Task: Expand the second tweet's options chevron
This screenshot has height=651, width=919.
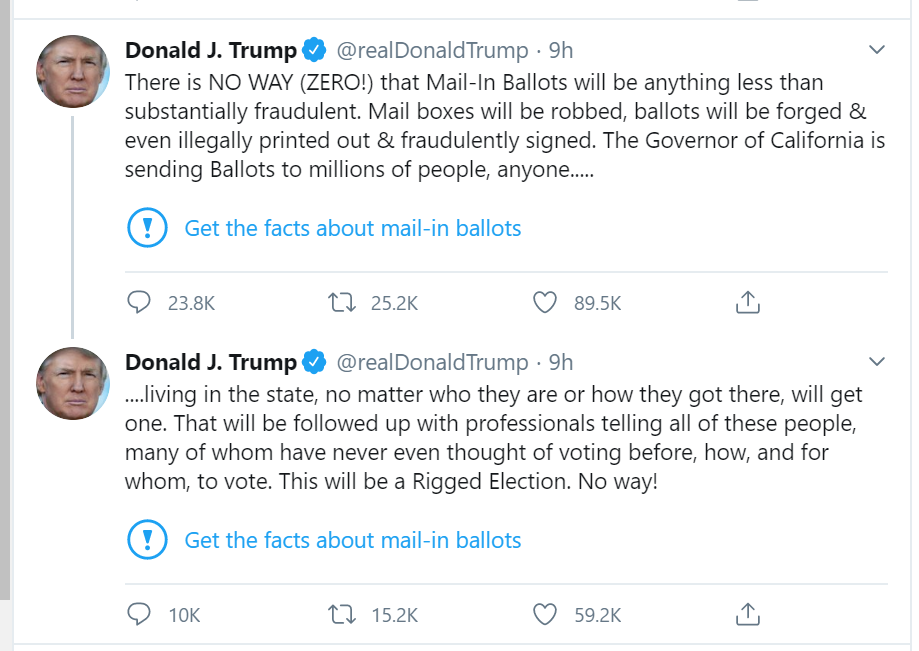Action: [x=877, y=361]
